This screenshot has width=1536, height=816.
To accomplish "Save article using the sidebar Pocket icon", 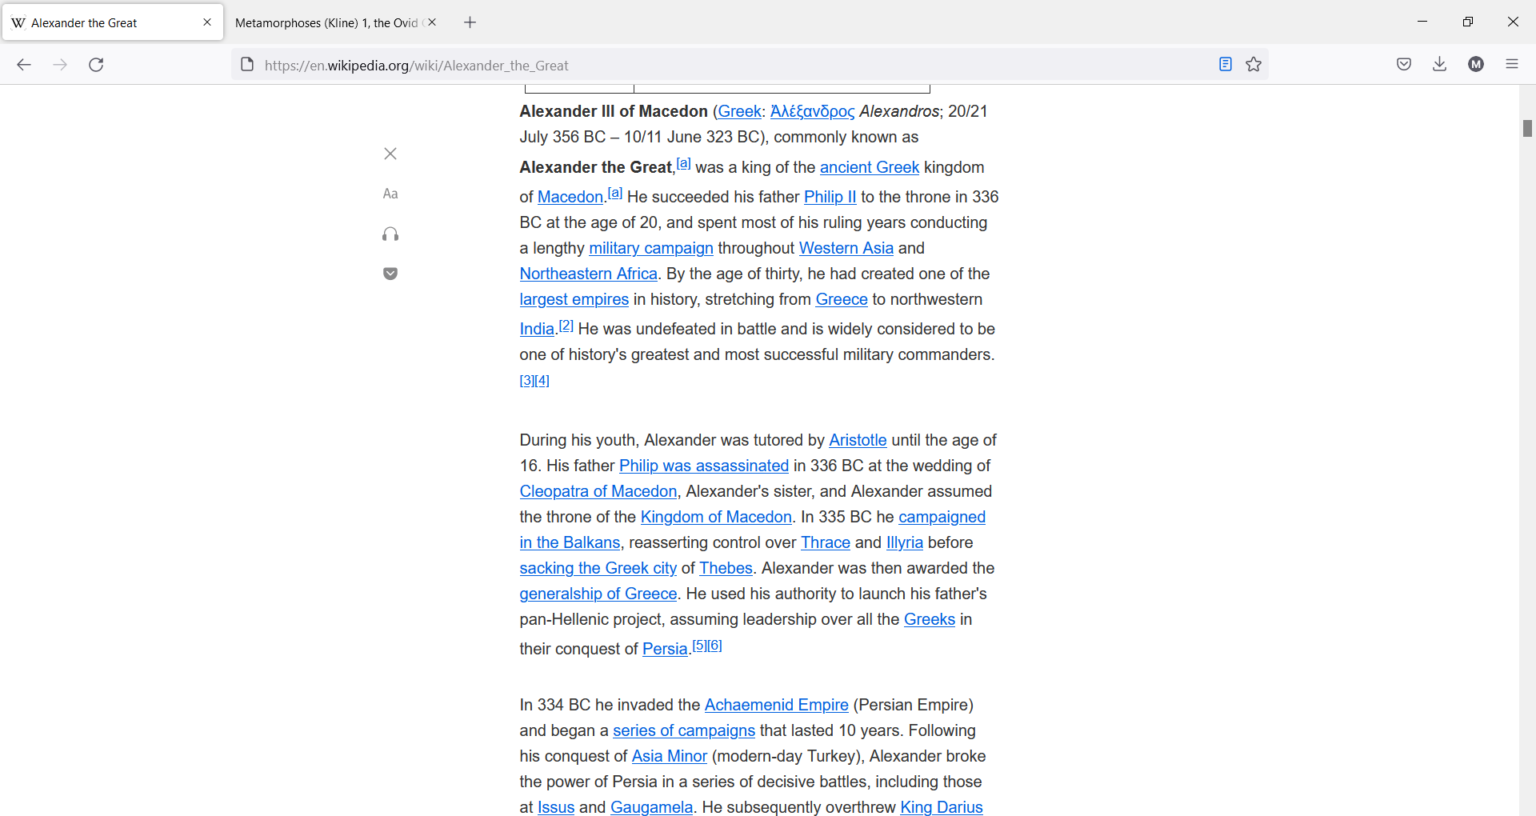I will [x=390, y=273].
